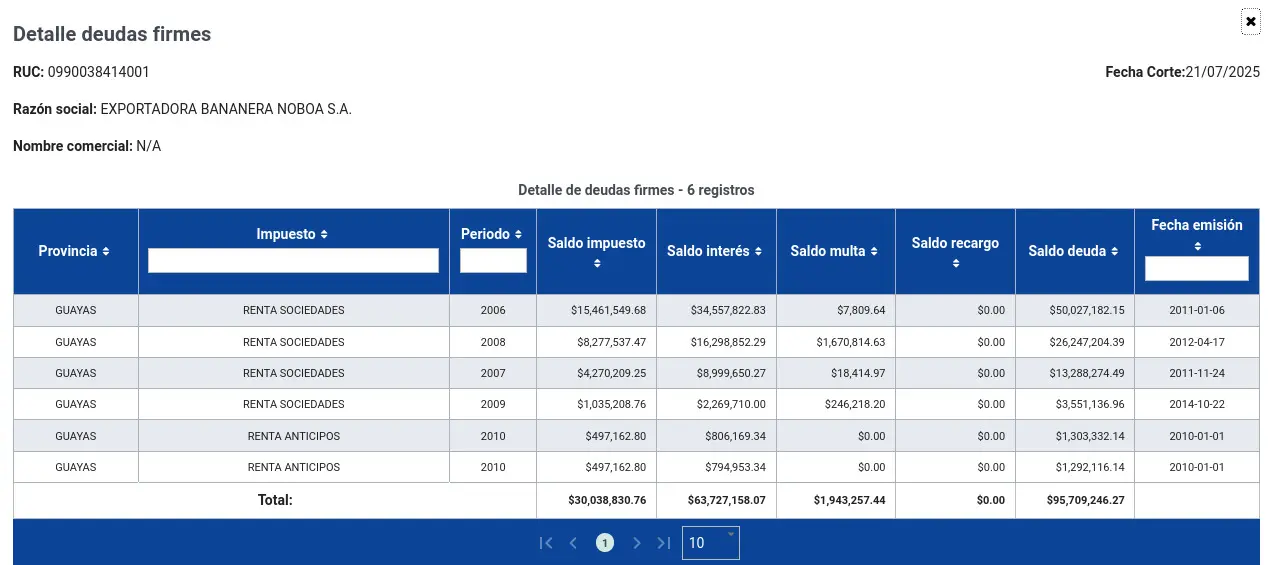This screenshot has width=1271, height=565.
Task: Click fecha emisión 2011-01-06 cell
Action: tap(1197, 310)
